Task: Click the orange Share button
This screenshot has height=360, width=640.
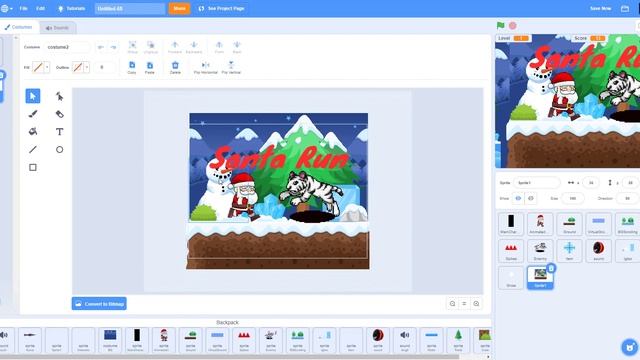Action: coord(179,8)
